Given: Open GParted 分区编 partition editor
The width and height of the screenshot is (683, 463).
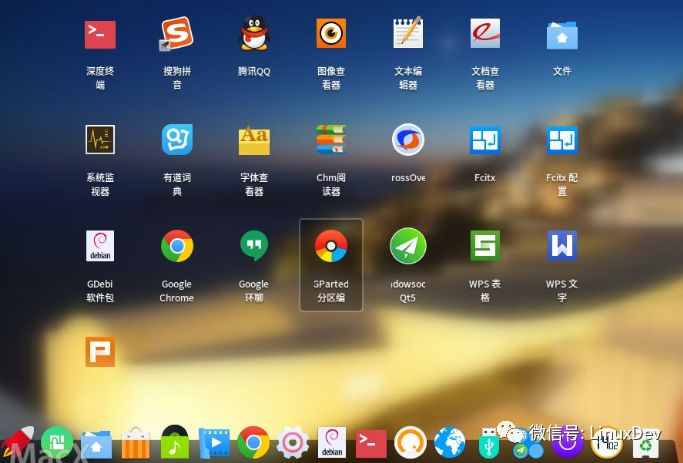Looking at the screenshot, I should tap(331, 246).
